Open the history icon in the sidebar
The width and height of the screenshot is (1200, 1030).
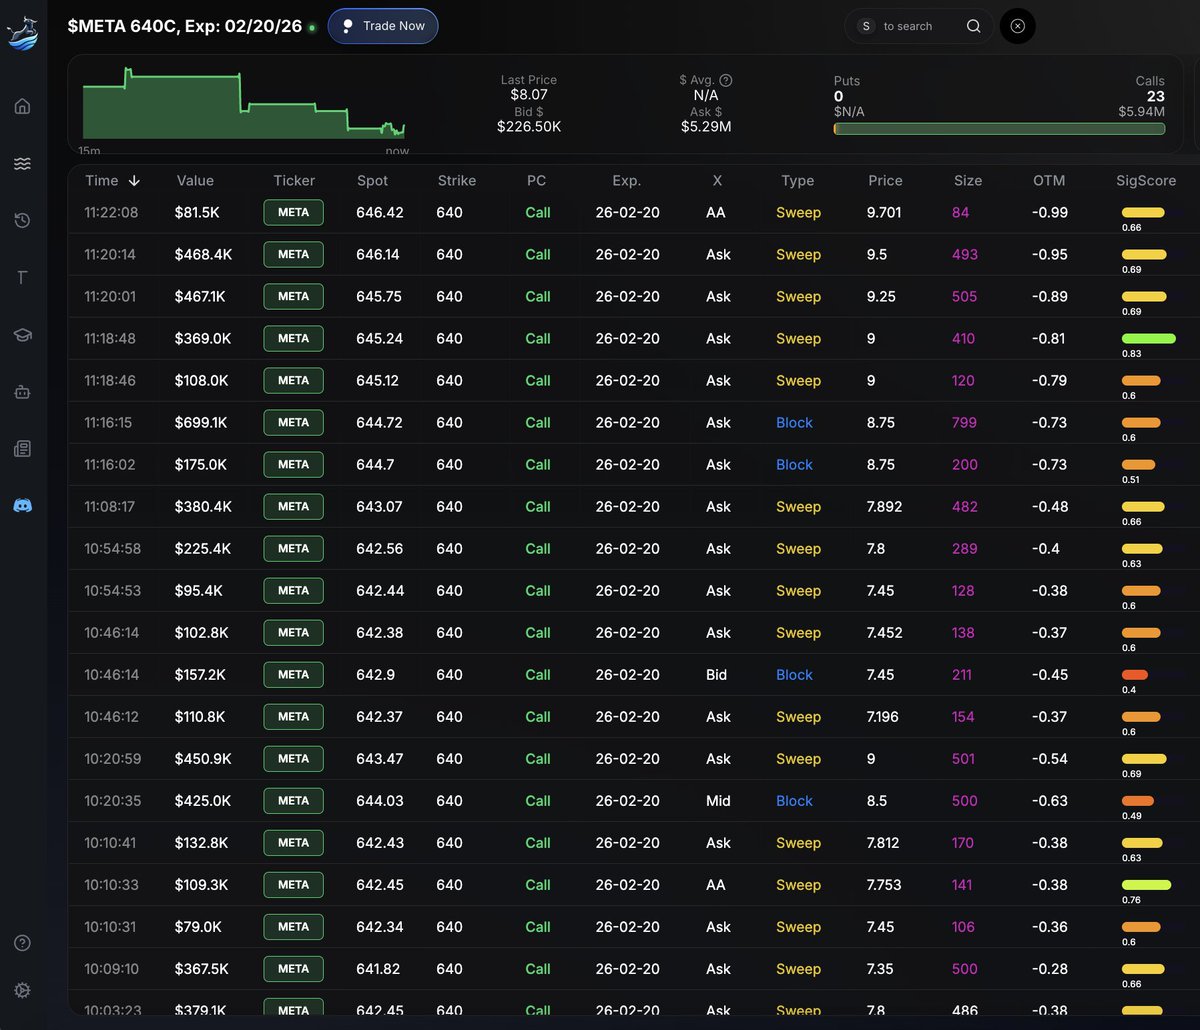pyautogui.click(x=22, y=220)
